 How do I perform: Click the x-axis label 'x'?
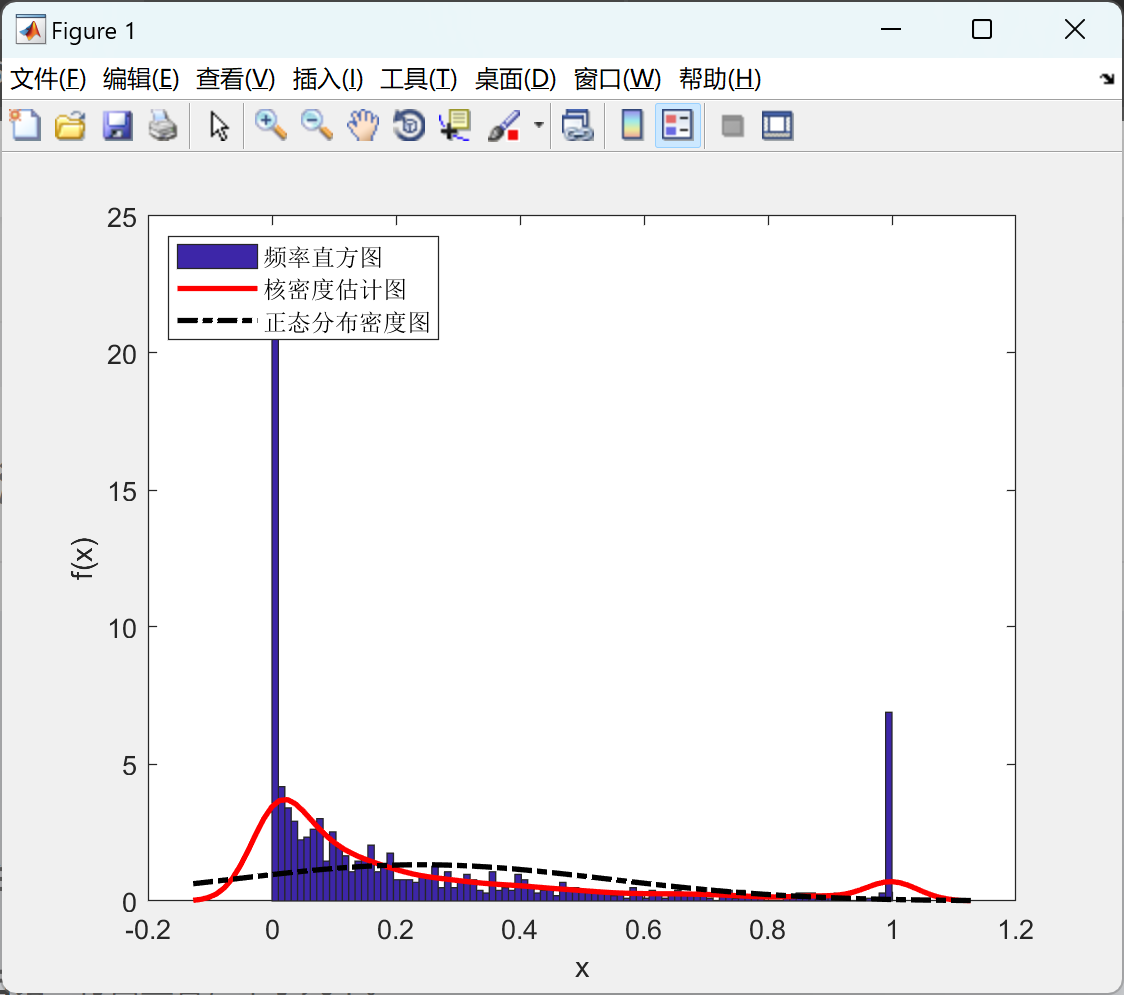click(581, 968)
